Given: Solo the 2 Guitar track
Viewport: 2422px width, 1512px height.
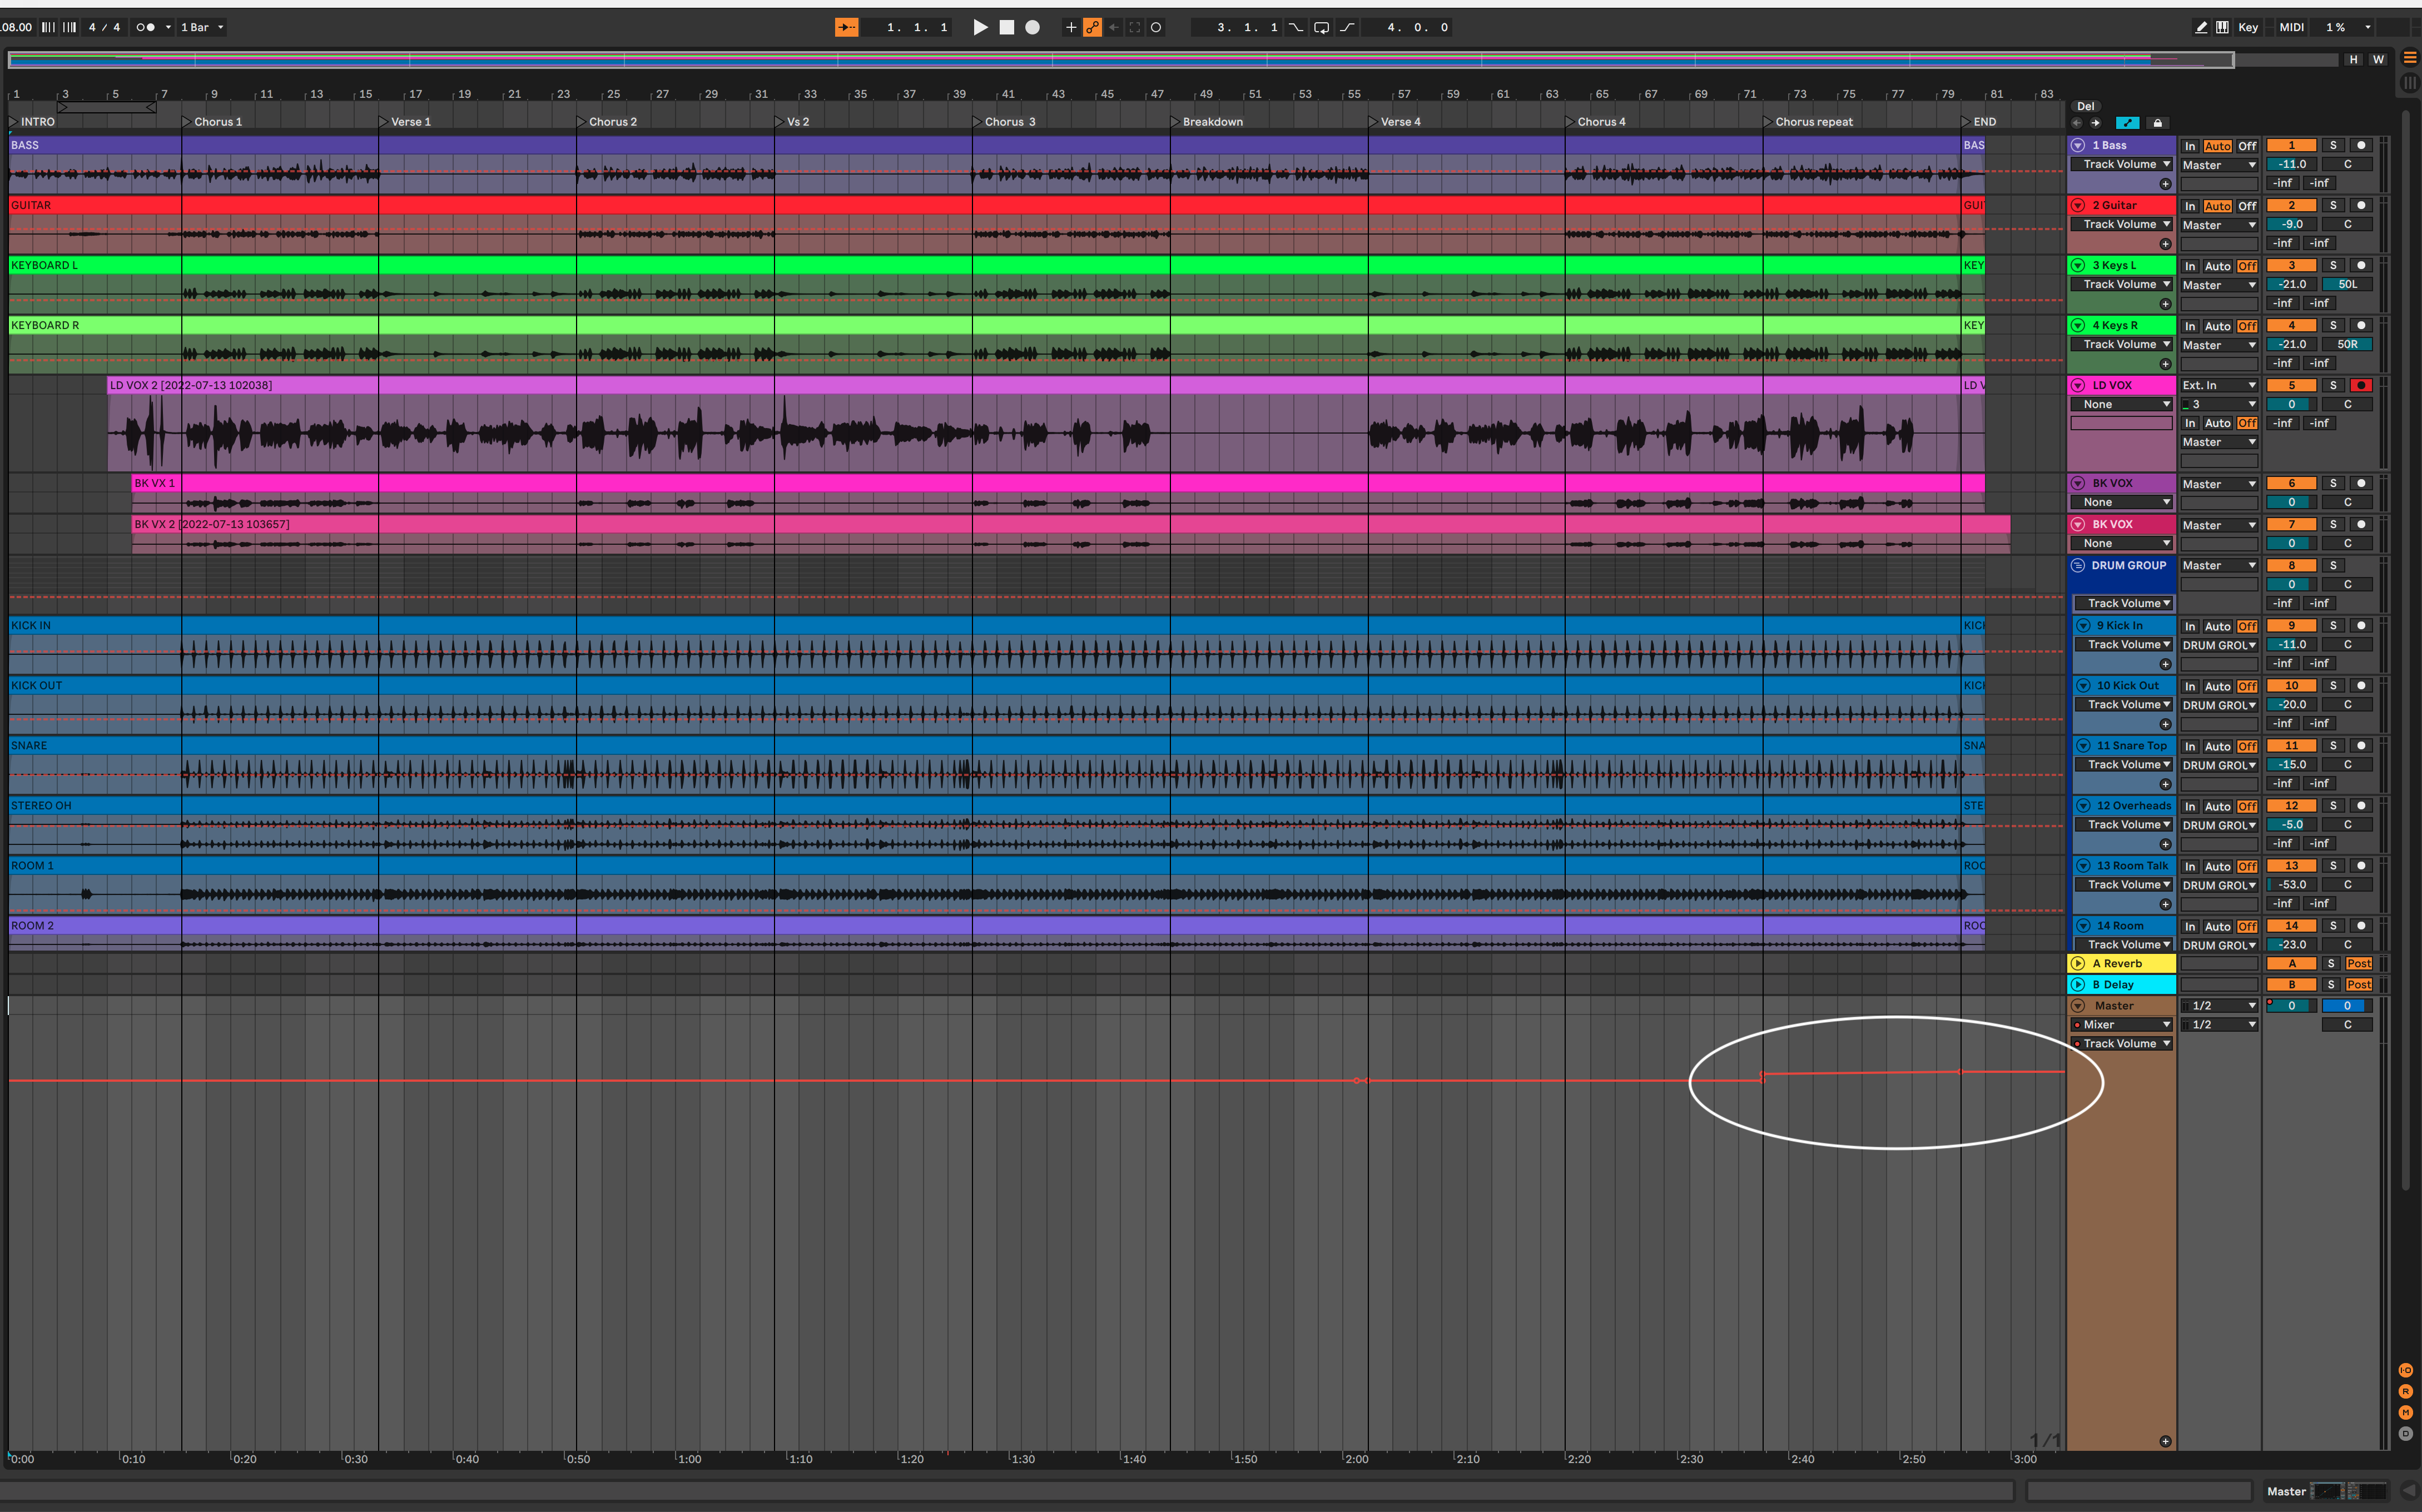Looking at the screenshot, I should (2333, 205).
